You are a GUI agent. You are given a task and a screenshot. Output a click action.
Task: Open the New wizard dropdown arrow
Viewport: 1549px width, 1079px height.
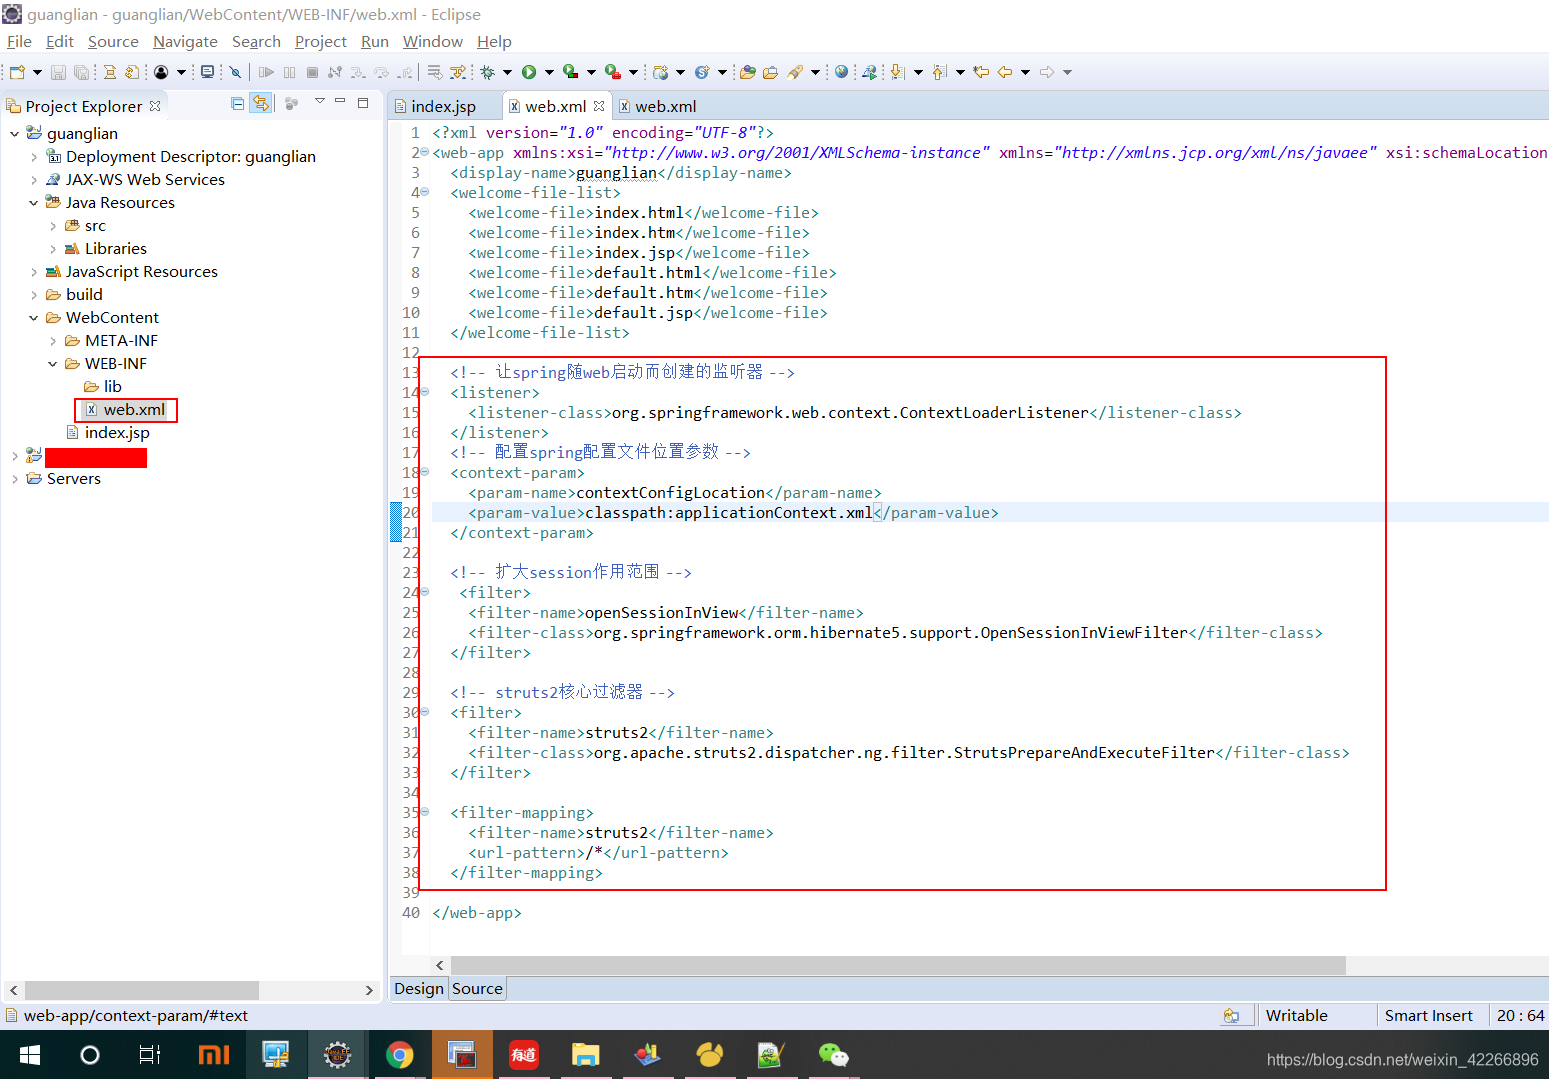(x=37, y=72)
